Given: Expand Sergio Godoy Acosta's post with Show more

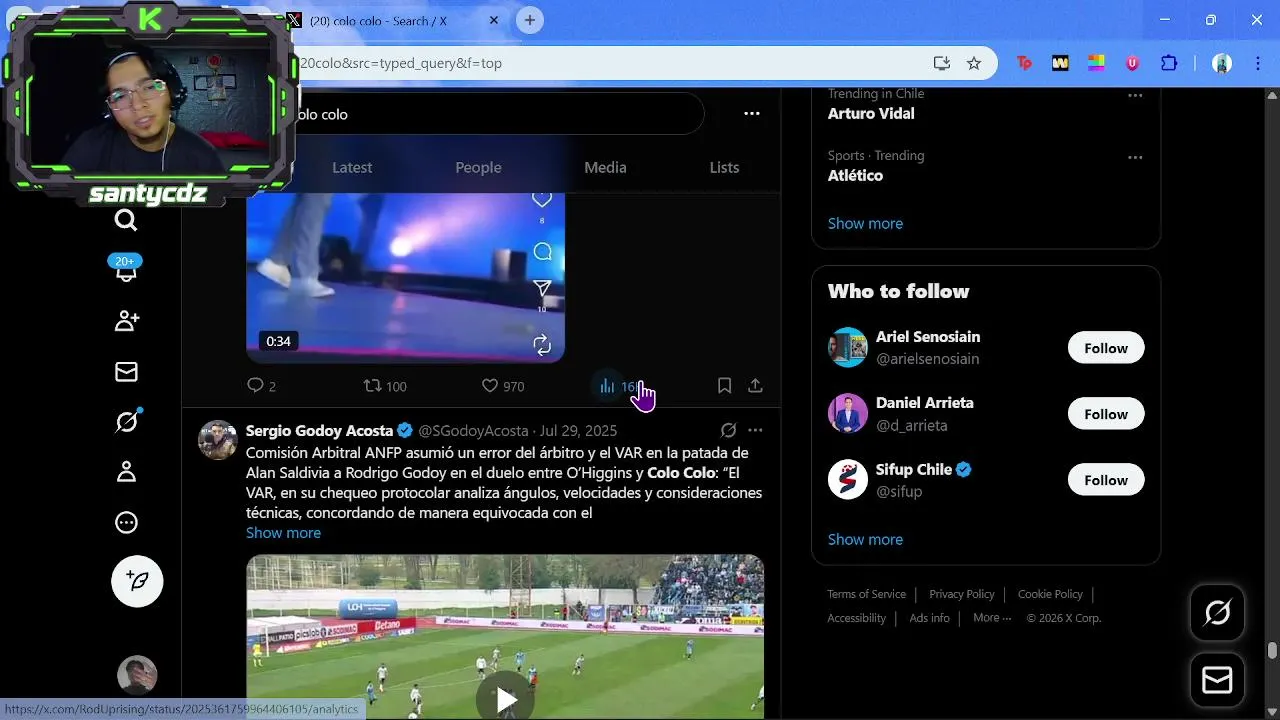Looking at the screenshot, I should pos(283,533).
